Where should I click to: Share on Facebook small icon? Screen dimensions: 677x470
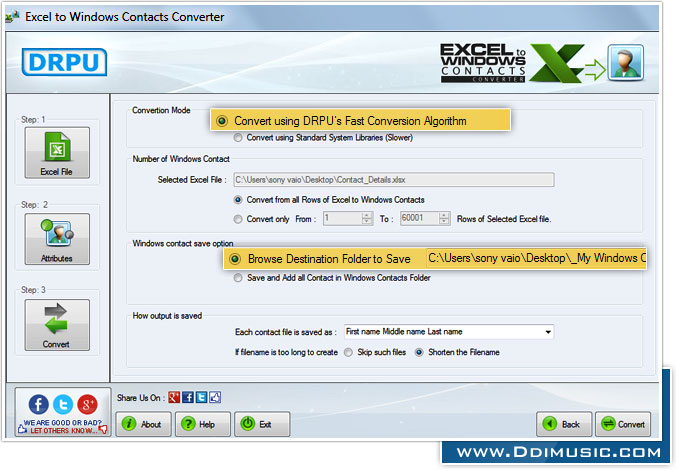tap(188, 397)
